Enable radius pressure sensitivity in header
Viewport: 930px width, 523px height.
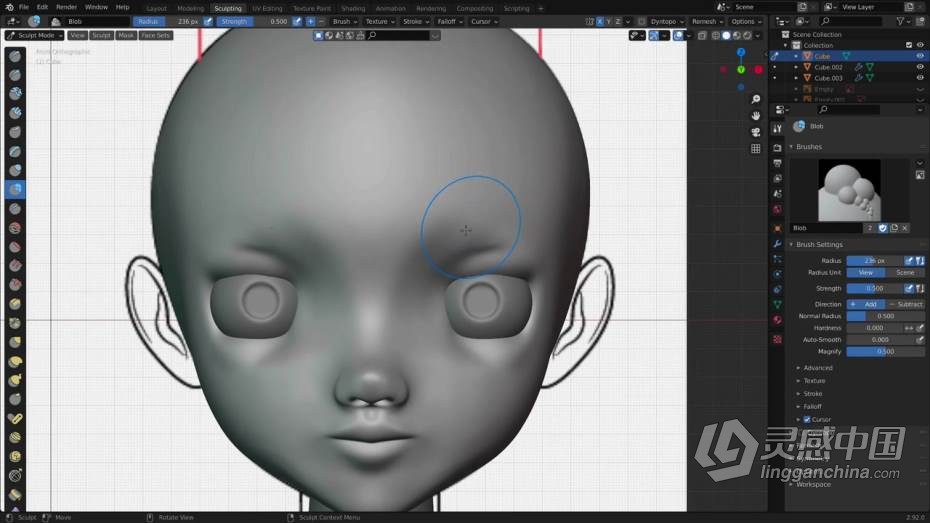tap(208, 21)
